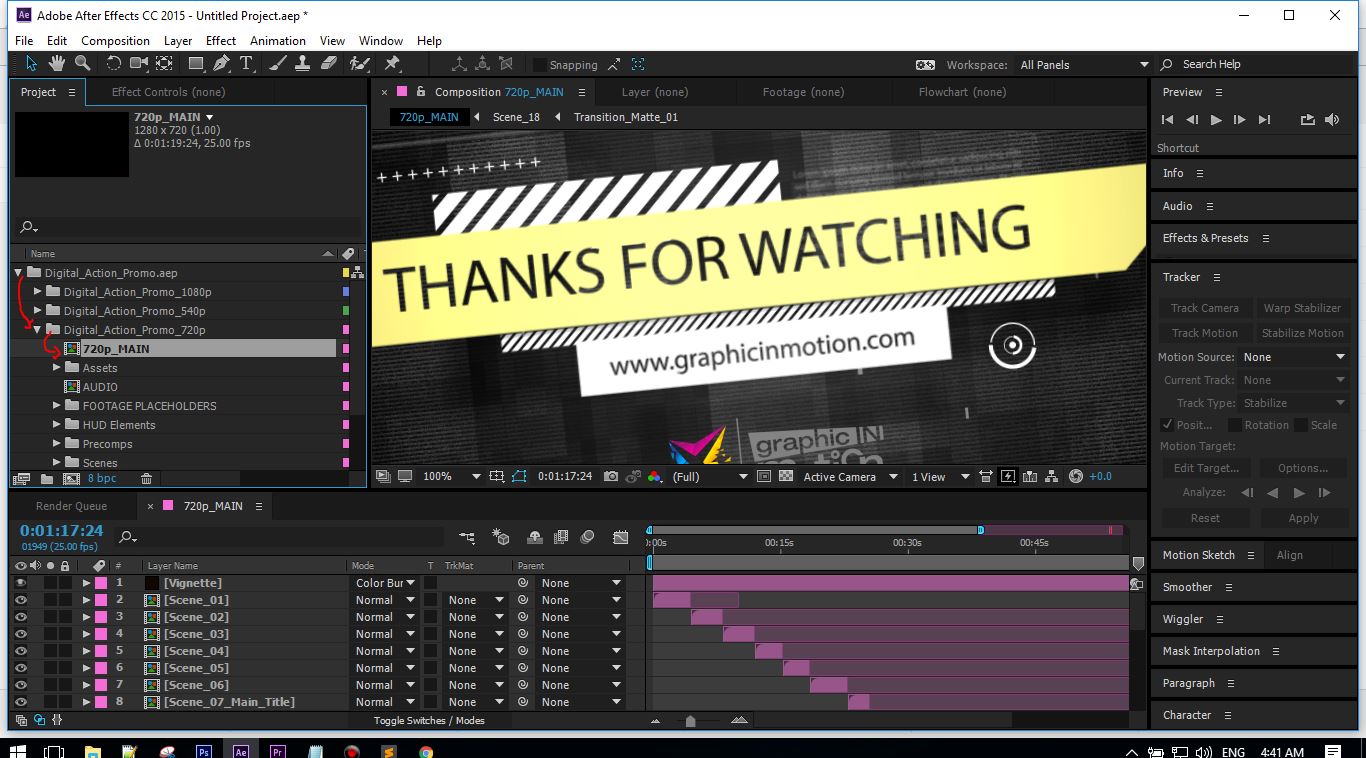This screenshot has height=758, width=1366.
Task: Click the Reset Exposure icon
Action: pyautogui.click(x=1075, y=477)
